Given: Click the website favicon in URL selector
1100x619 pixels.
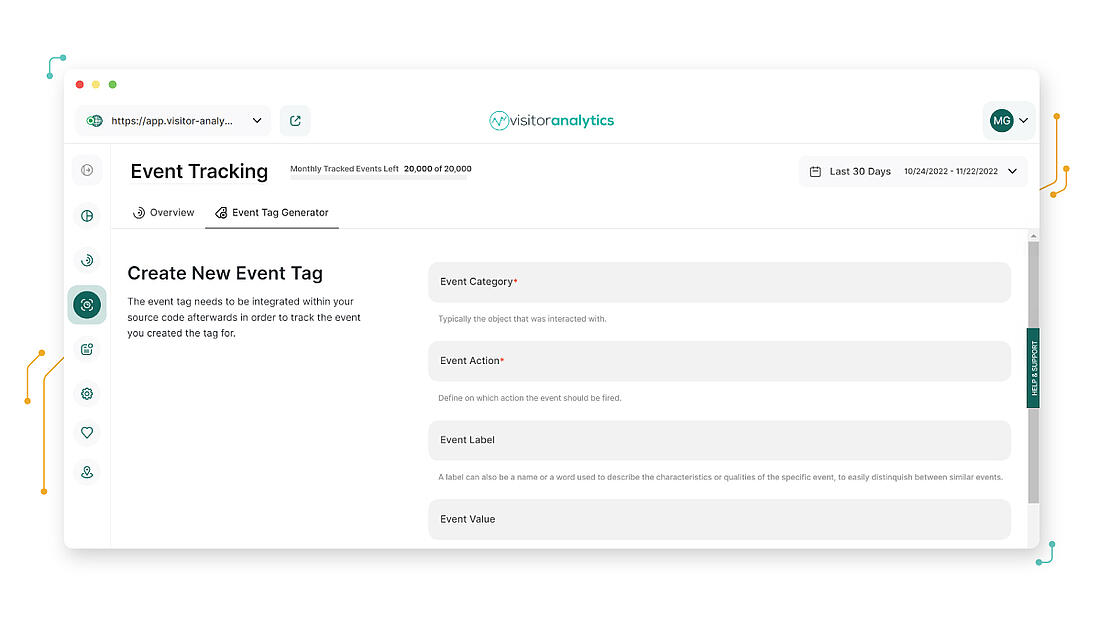Looking at the screenshot, I should coord(94,121).
